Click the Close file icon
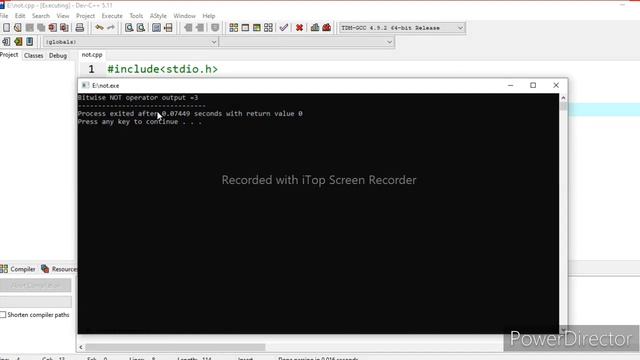 [x=53, y=28]
